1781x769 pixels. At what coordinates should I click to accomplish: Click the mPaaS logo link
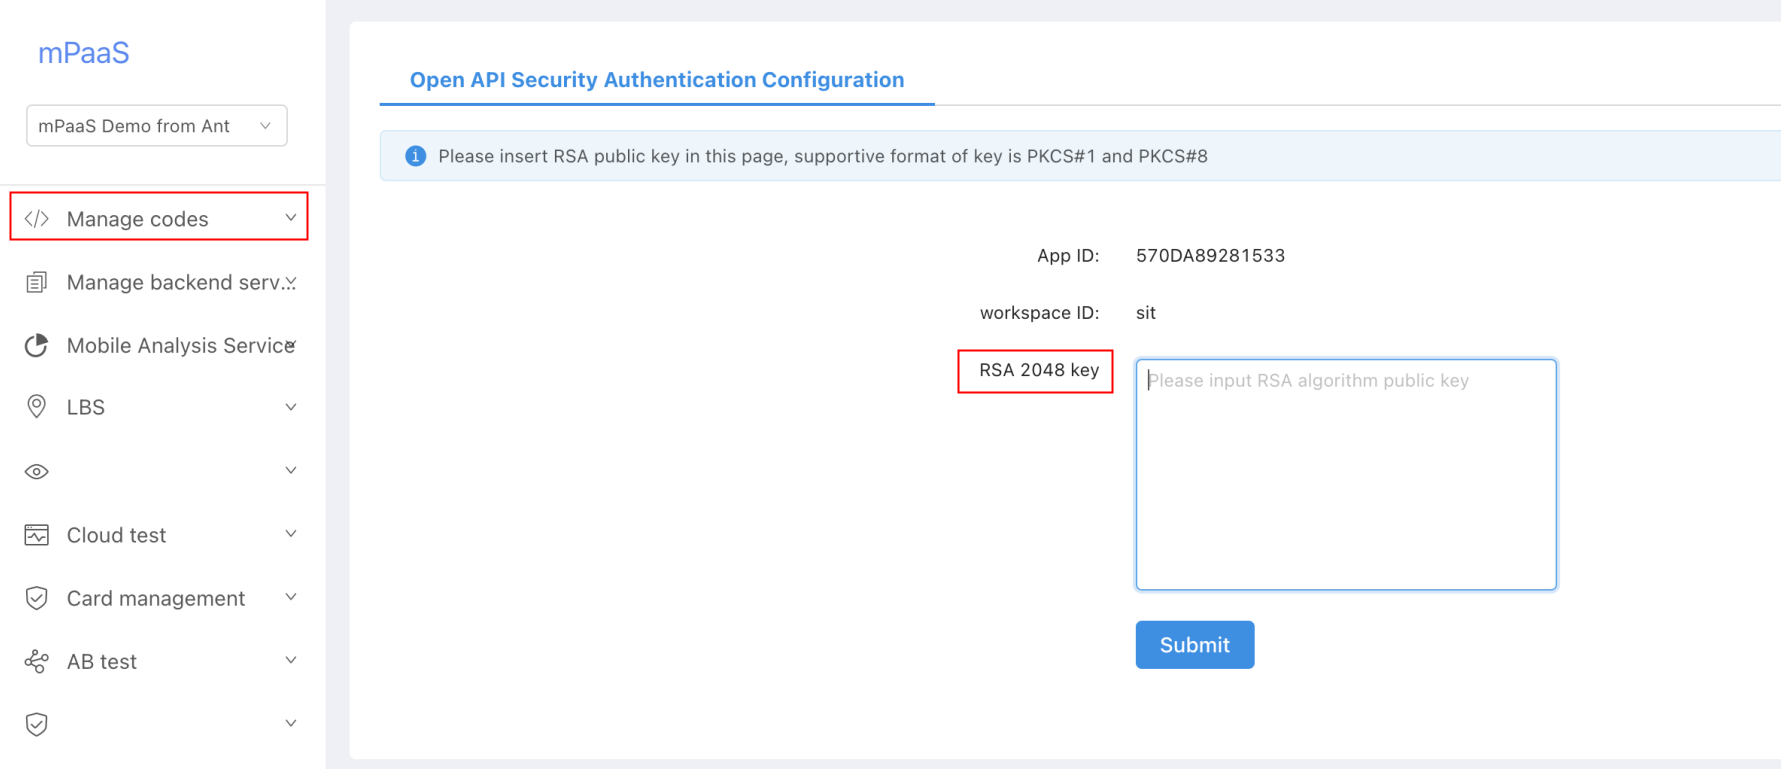click(84, 53)
